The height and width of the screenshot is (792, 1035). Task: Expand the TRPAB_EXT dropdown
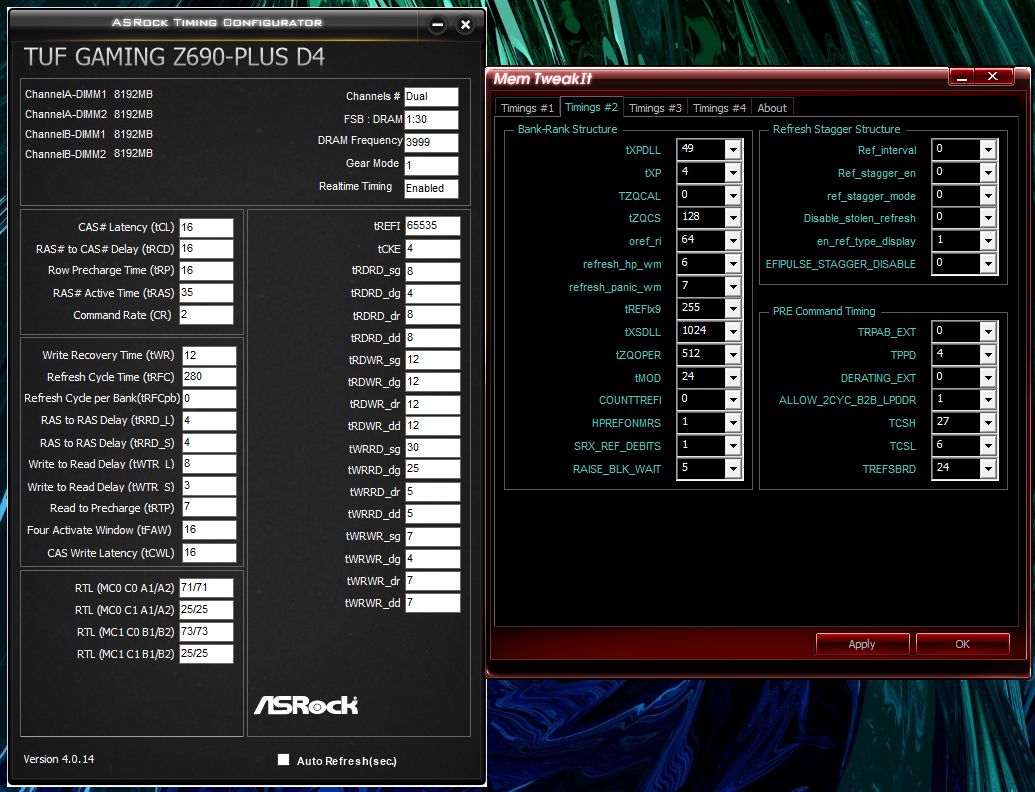(987, 332)
